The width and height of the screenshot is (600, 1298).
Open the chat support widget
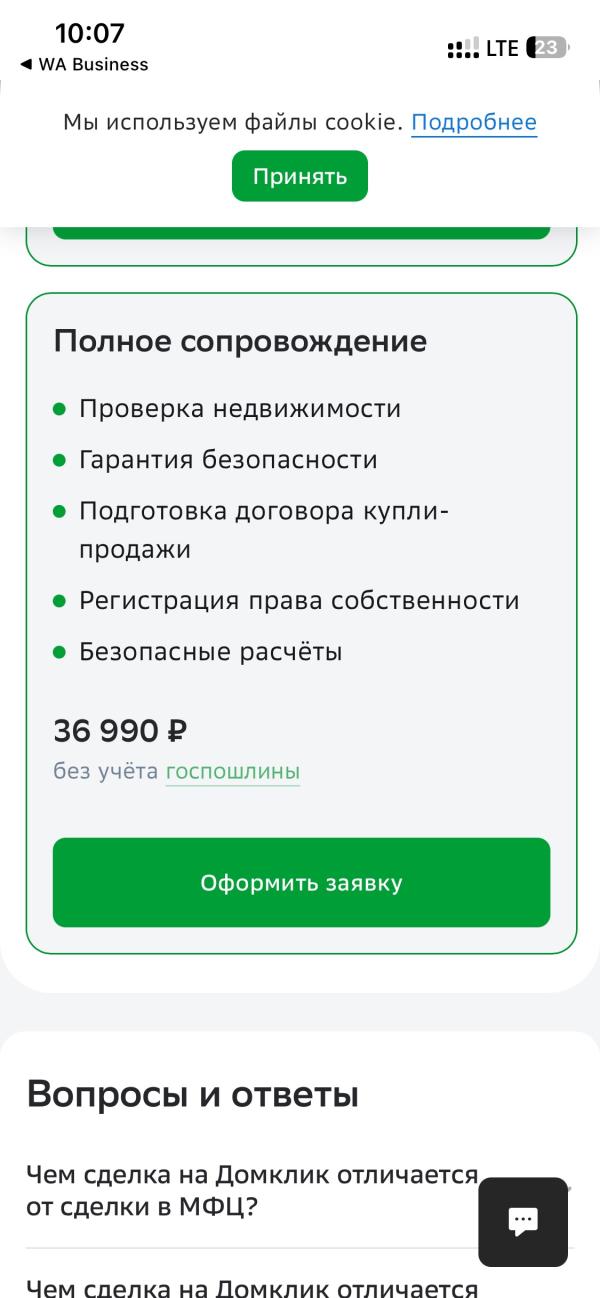522,1221
